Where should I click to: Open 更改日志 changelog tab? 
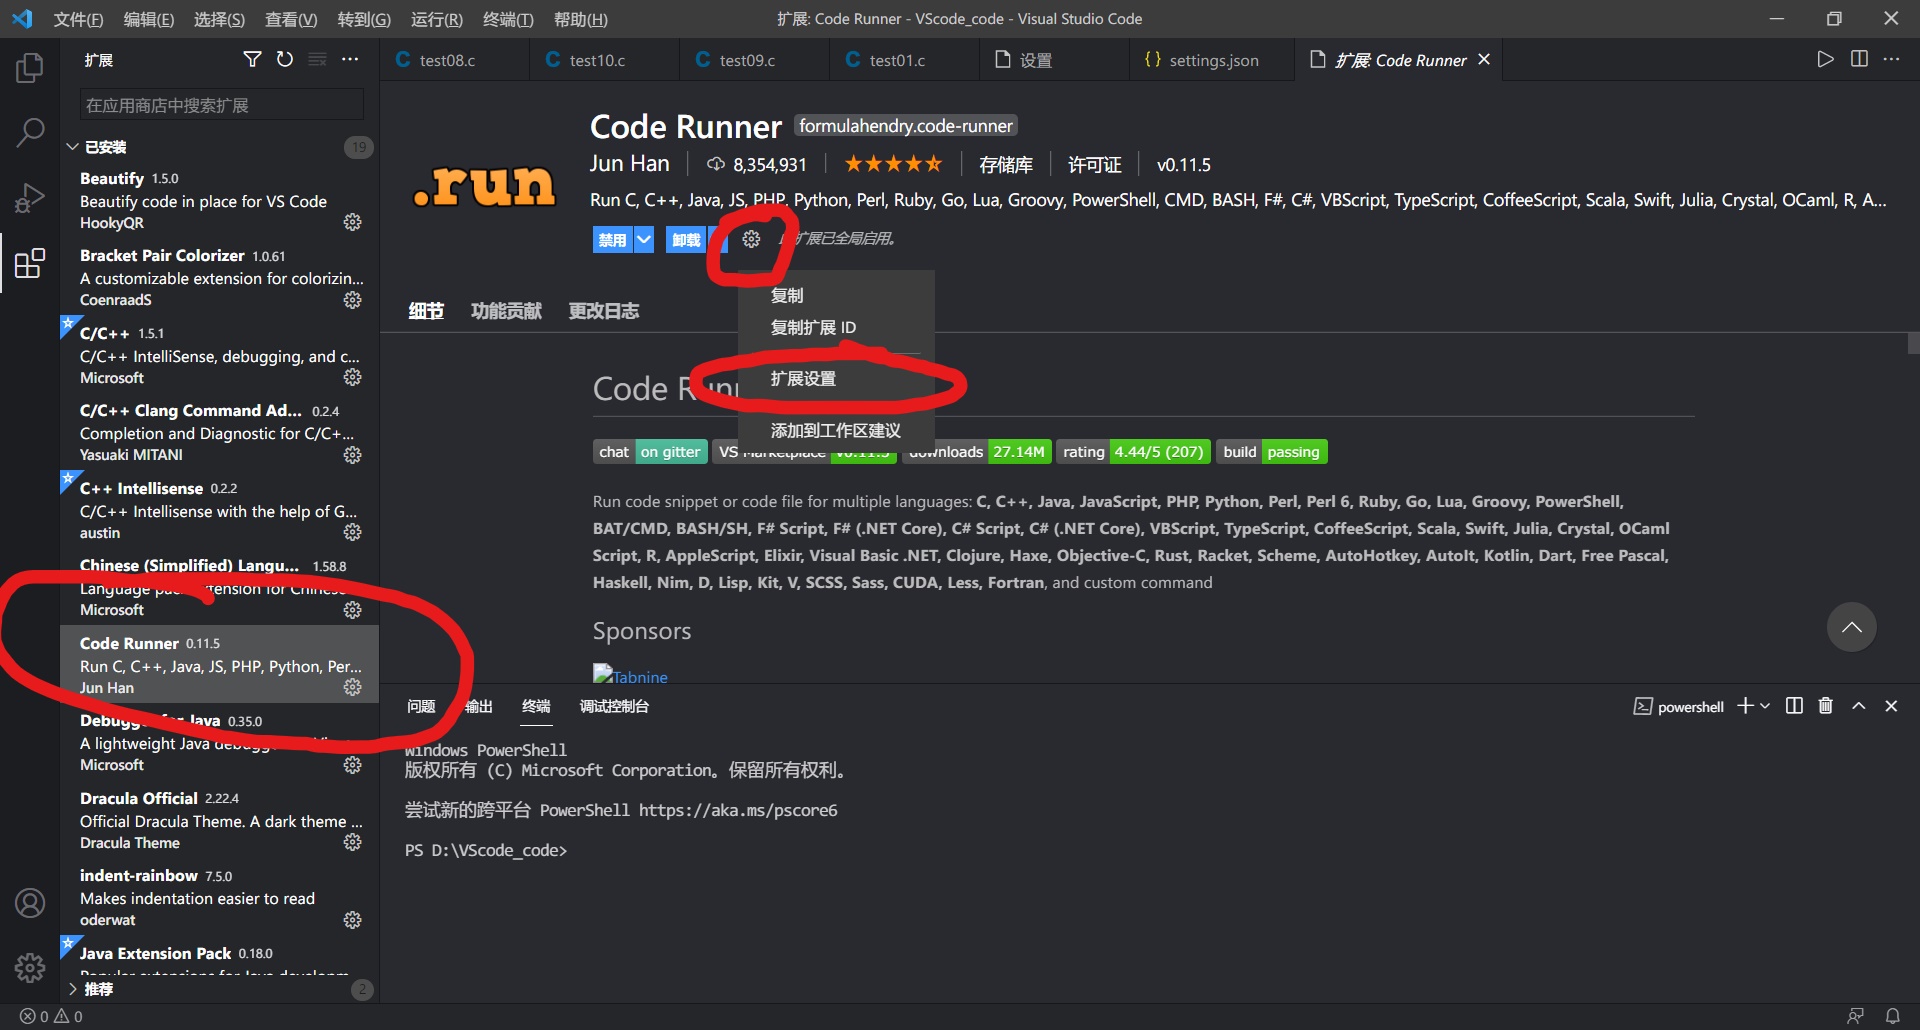pos(604,311)
